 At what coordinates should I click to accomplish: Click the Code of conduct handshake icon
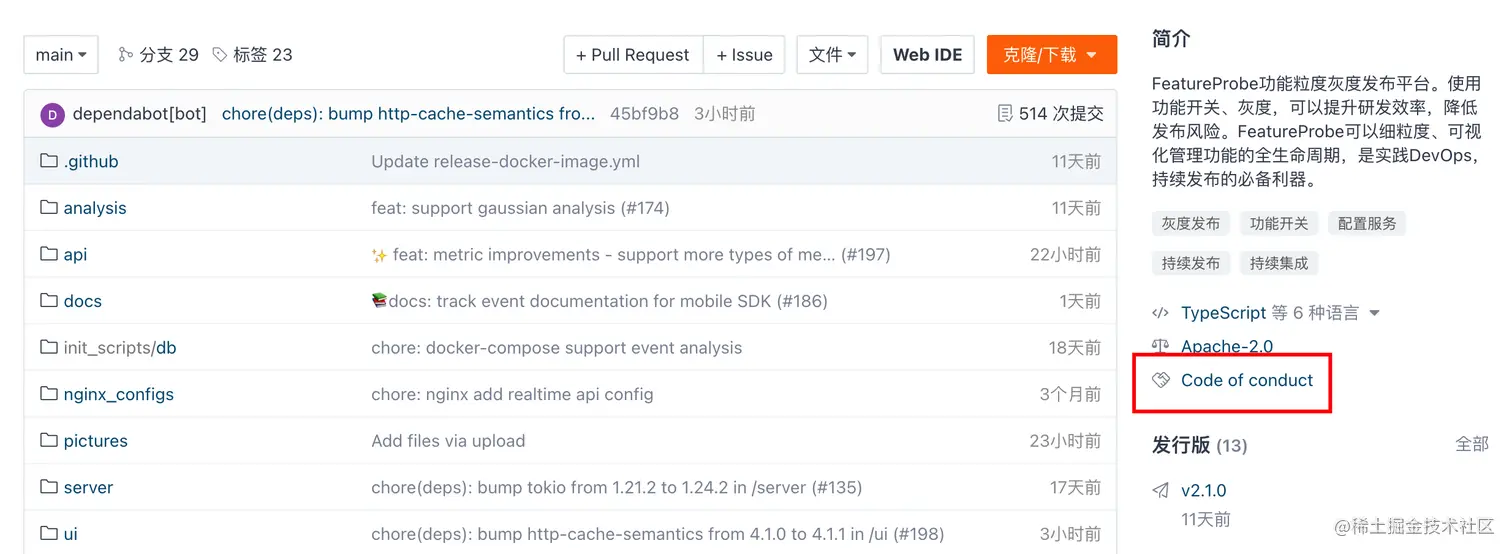point(1161,380)
